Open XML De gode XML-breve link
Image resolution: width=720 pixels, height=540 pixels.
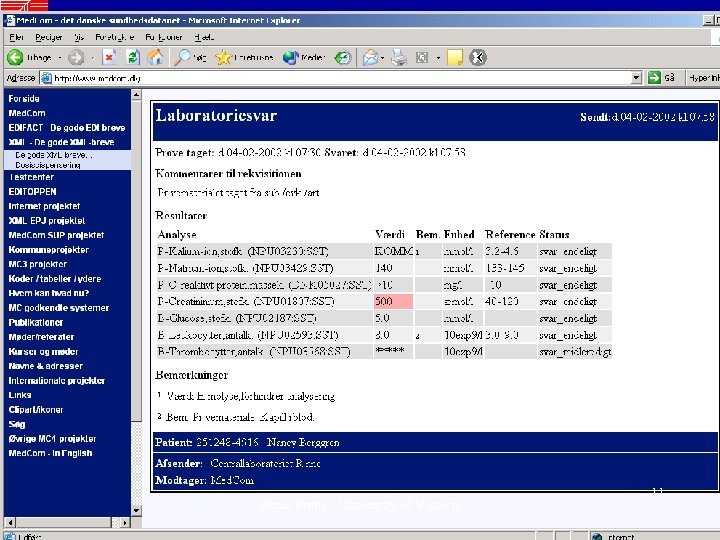point(61,142)
